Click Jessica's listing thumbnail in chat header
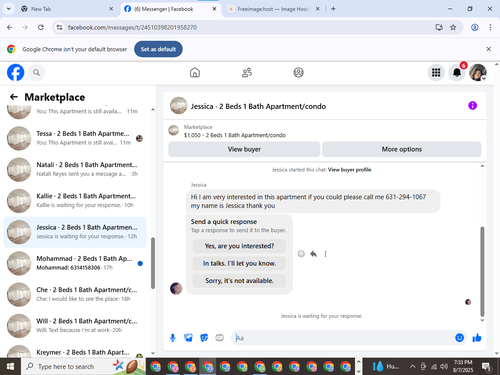 [179, 106]
